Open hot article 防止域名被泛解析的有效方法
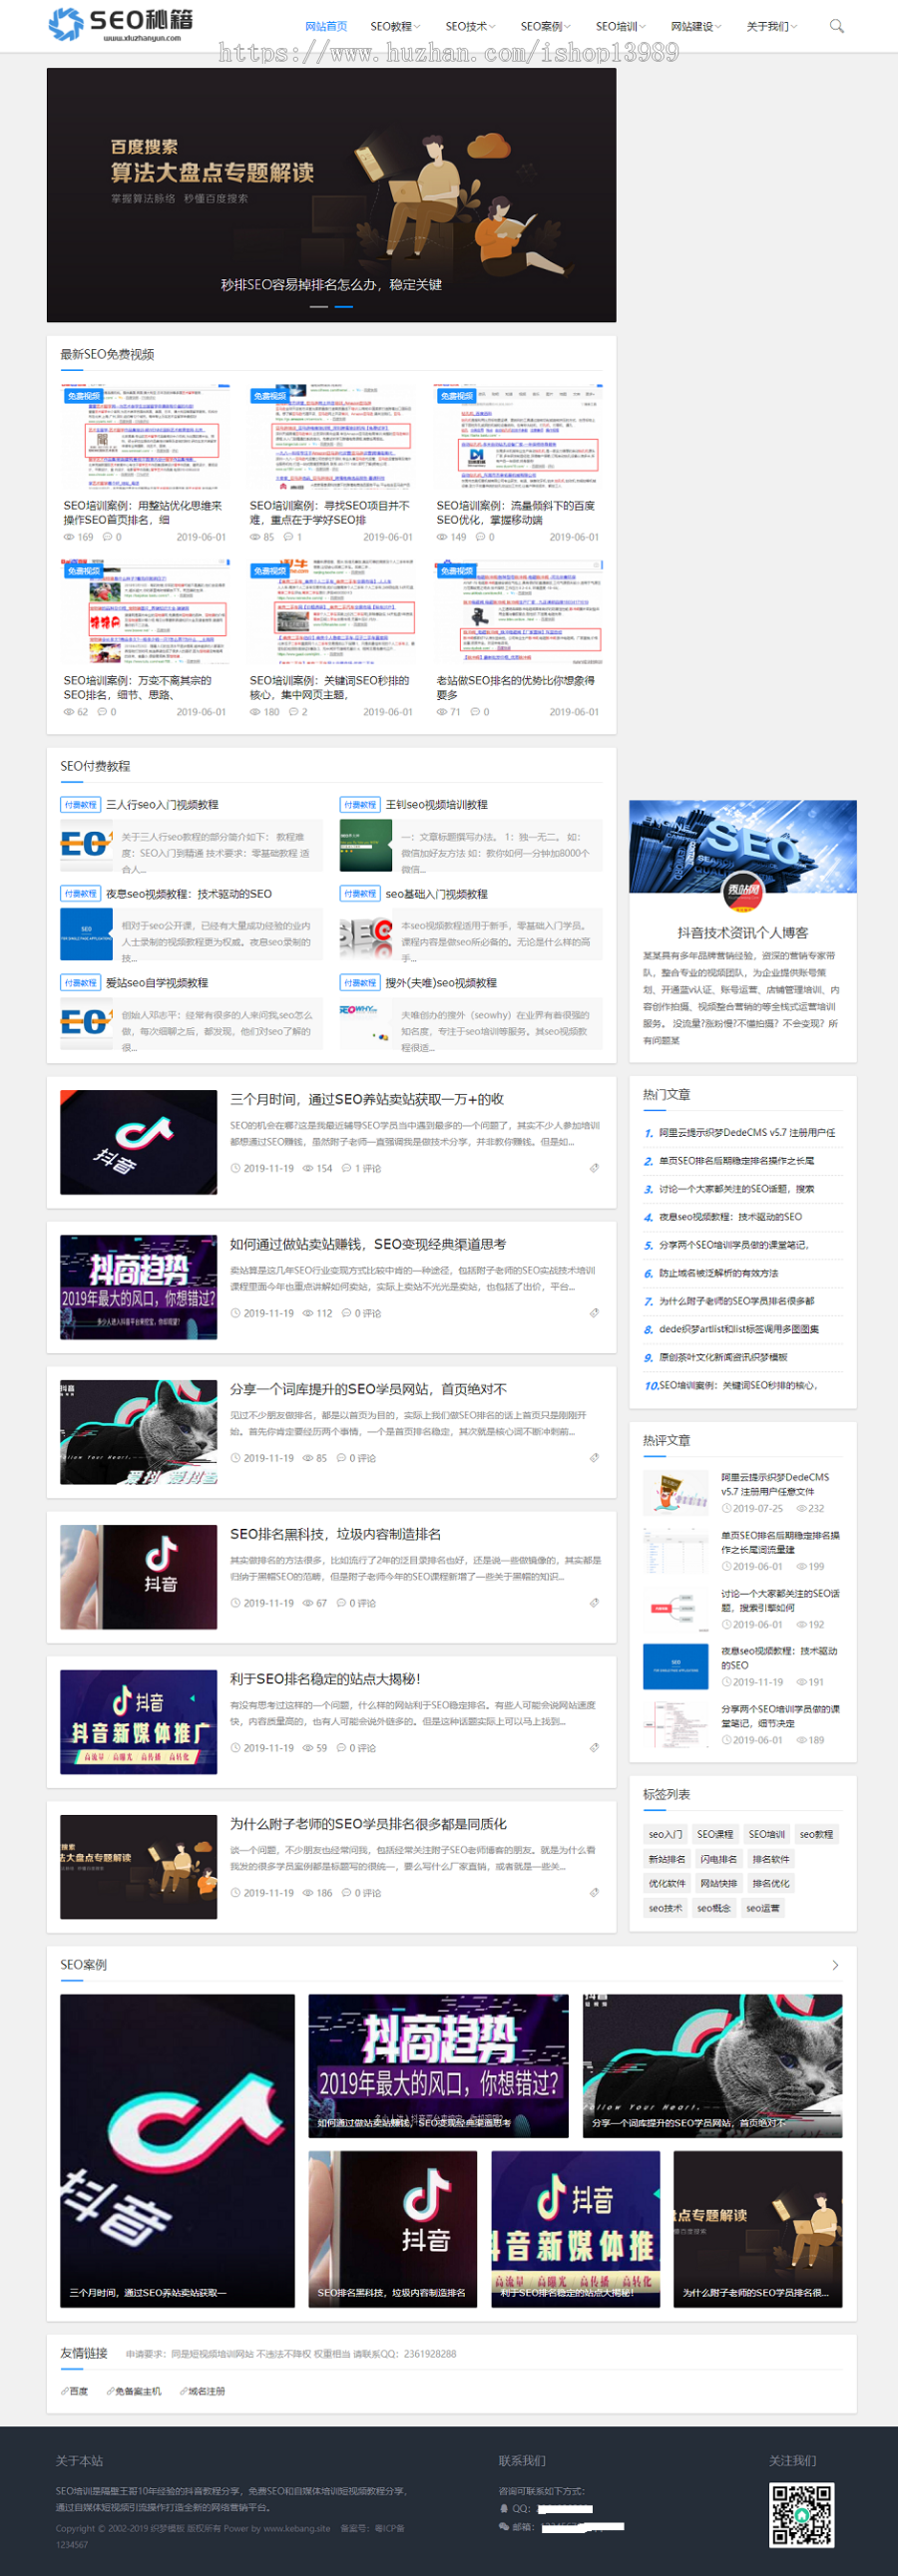Screen dimensions: 898x2576 (718, 1273)
